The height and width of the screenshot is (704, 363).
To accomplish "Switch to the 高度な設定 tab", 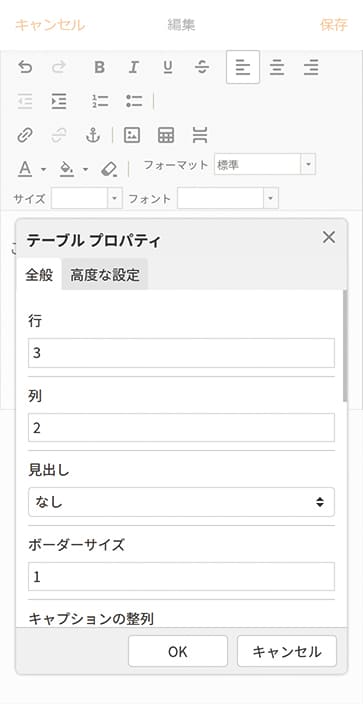I will click(105, 274).
